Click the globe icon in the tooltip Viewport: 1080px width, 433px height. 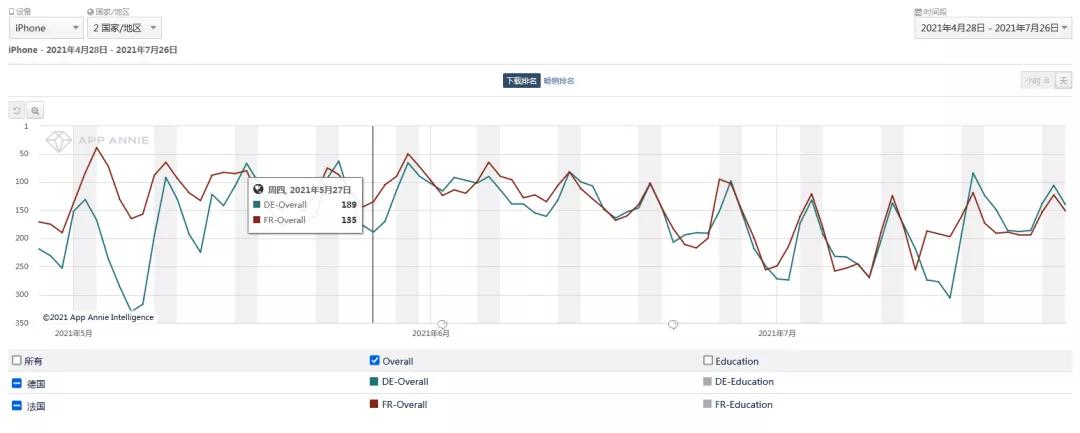coord(258,189)
